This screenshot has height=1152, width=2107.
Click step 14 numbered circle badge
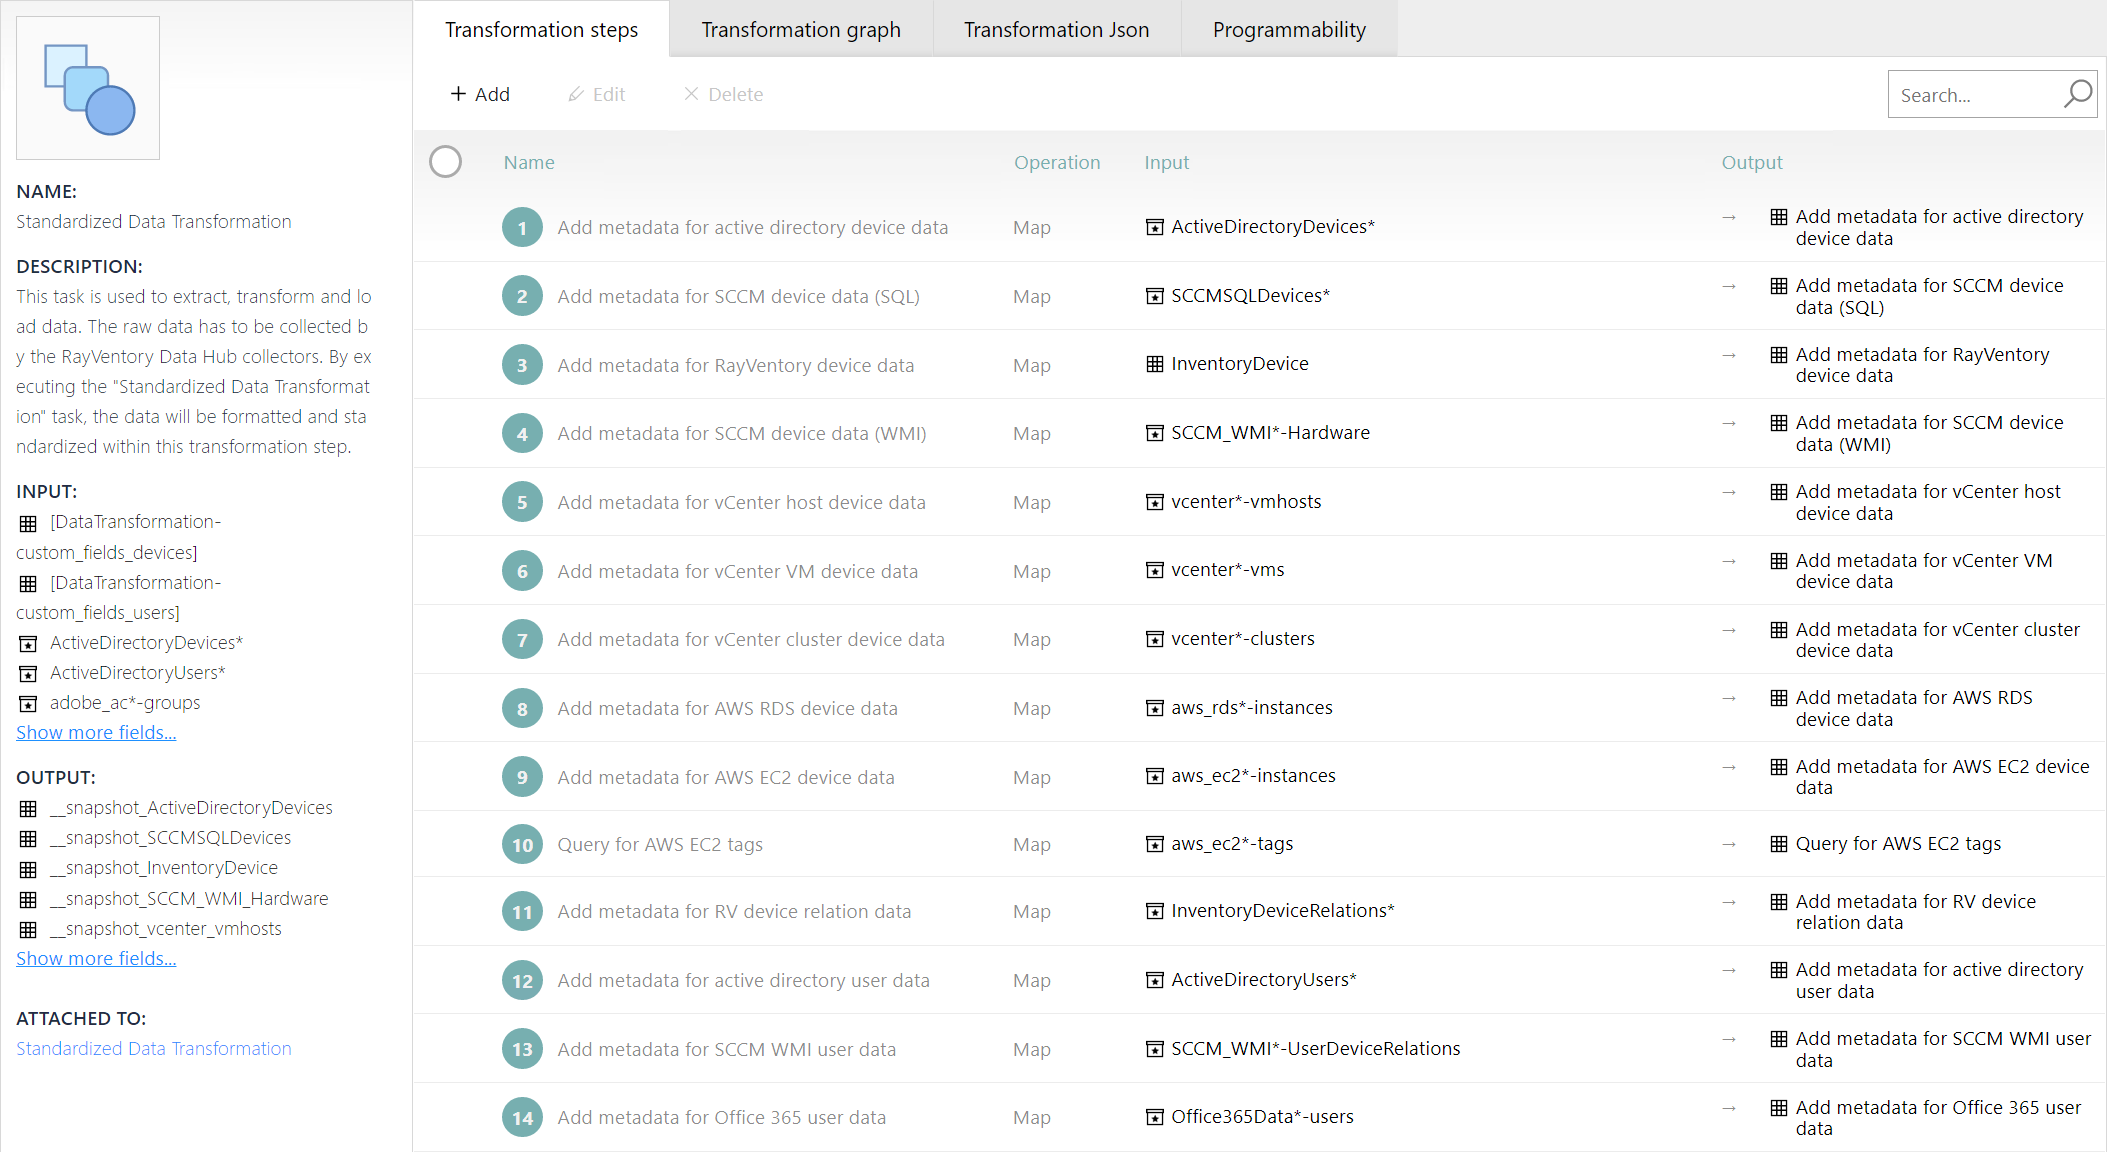(x=522, y=1118)
